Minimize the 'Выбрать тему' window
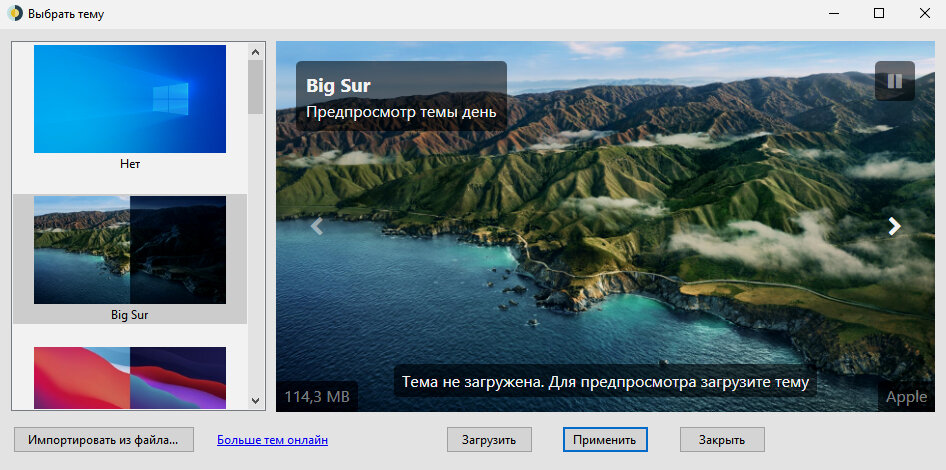The image size is (946, 470). point(833,14)
